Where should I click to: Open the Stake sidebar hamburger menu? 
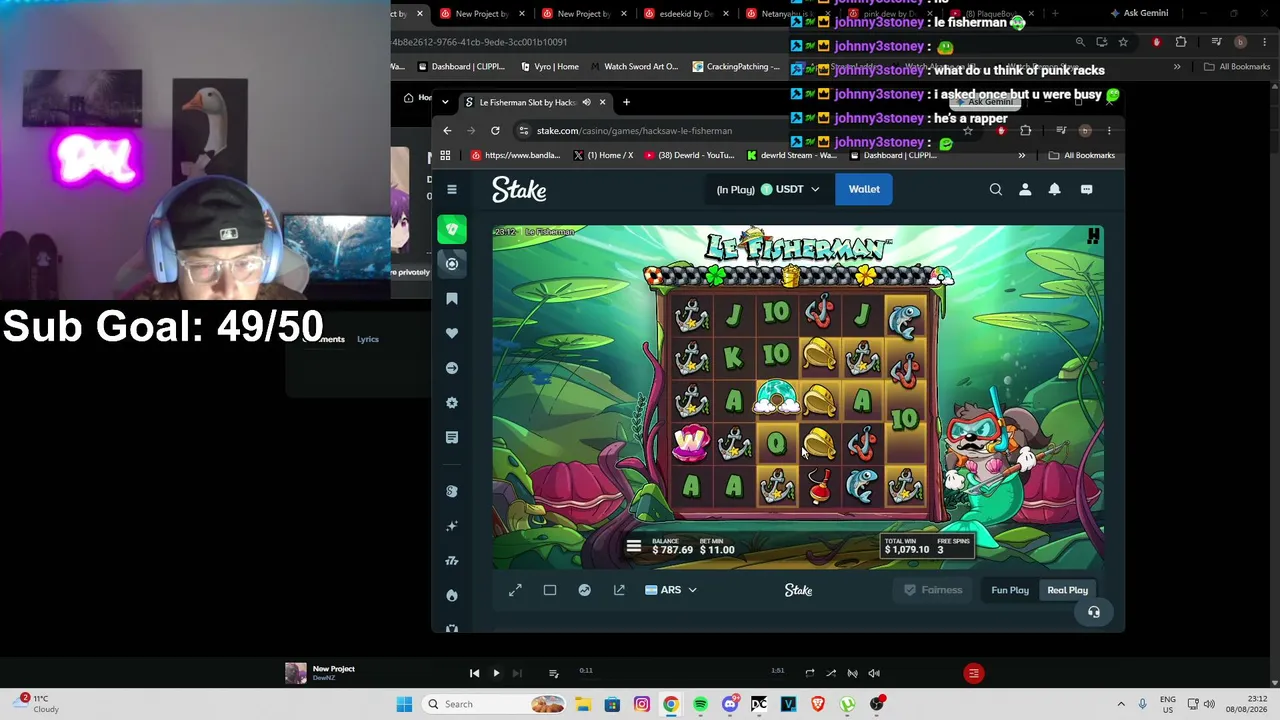coord(452,189)
